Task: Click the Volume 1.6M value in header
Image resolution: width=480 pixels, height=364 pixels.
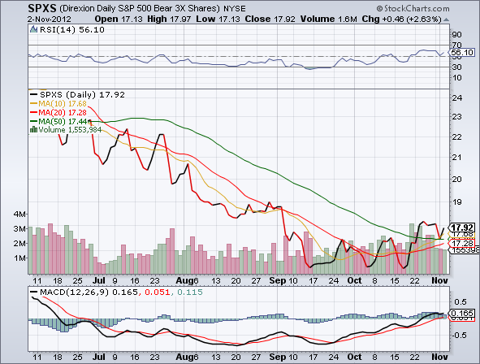Action: pyautogui.click(x=329, y=19)
